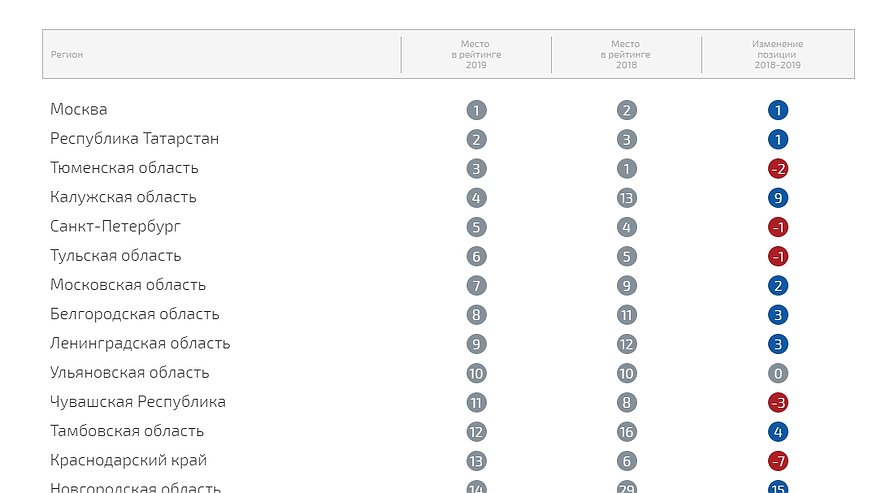Click the Регион column header
The image size is (877, 493).
tap(67, 54)
